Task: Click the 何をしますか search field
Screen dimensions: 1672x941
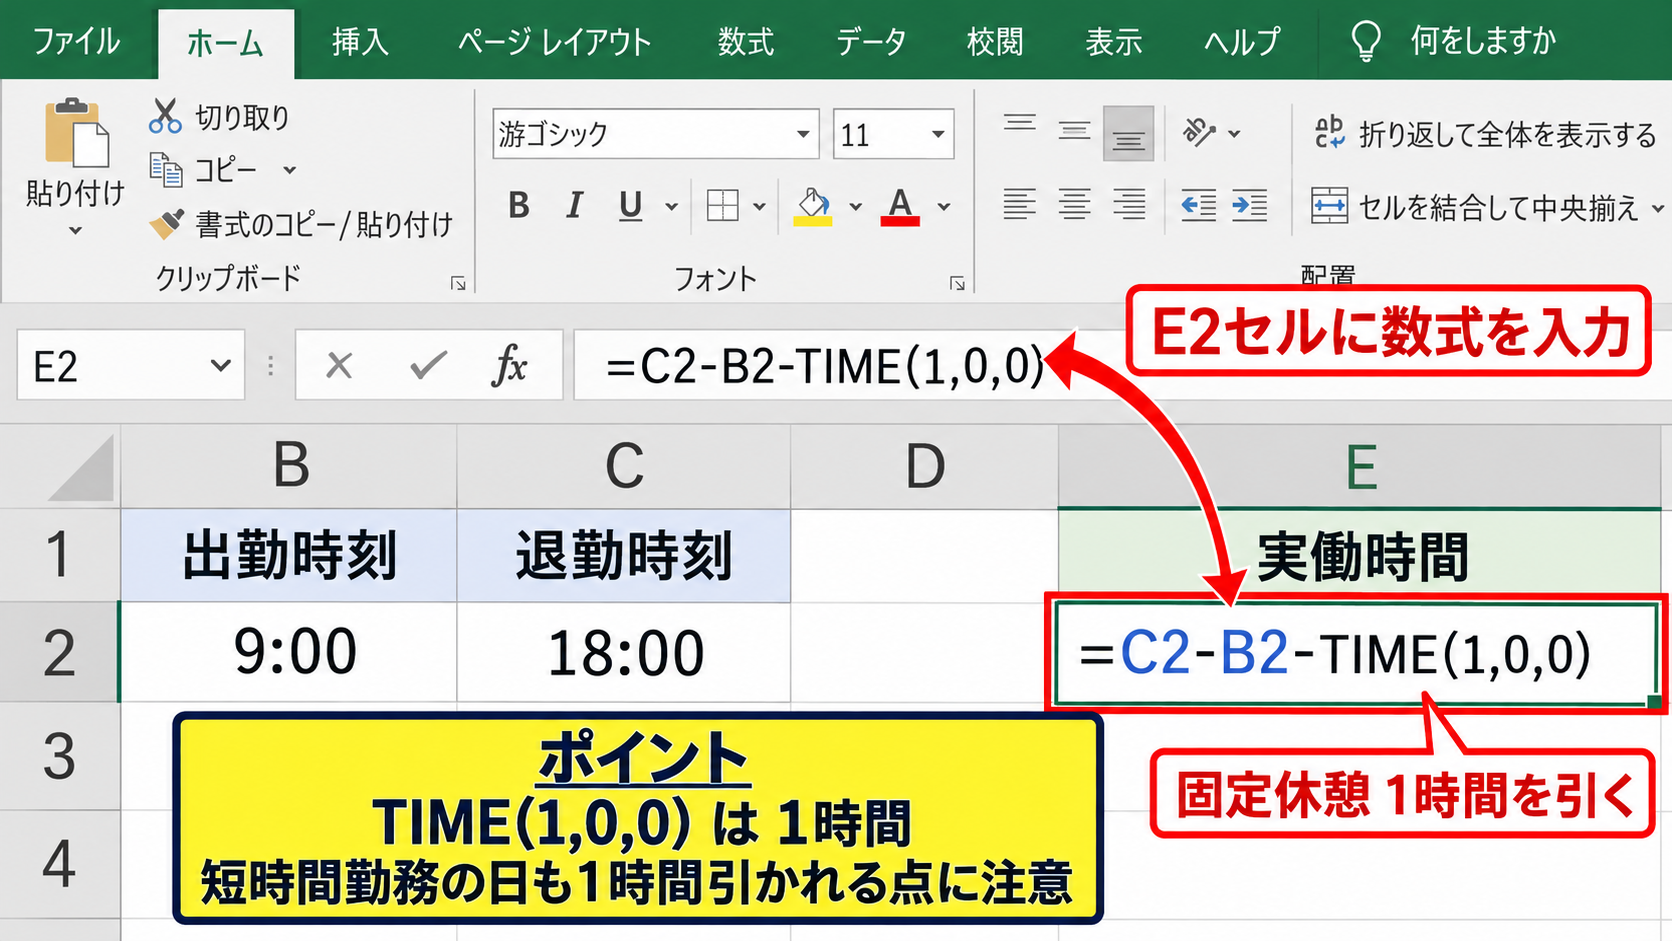Action: pyautogui.click(x=1483, y=42)
